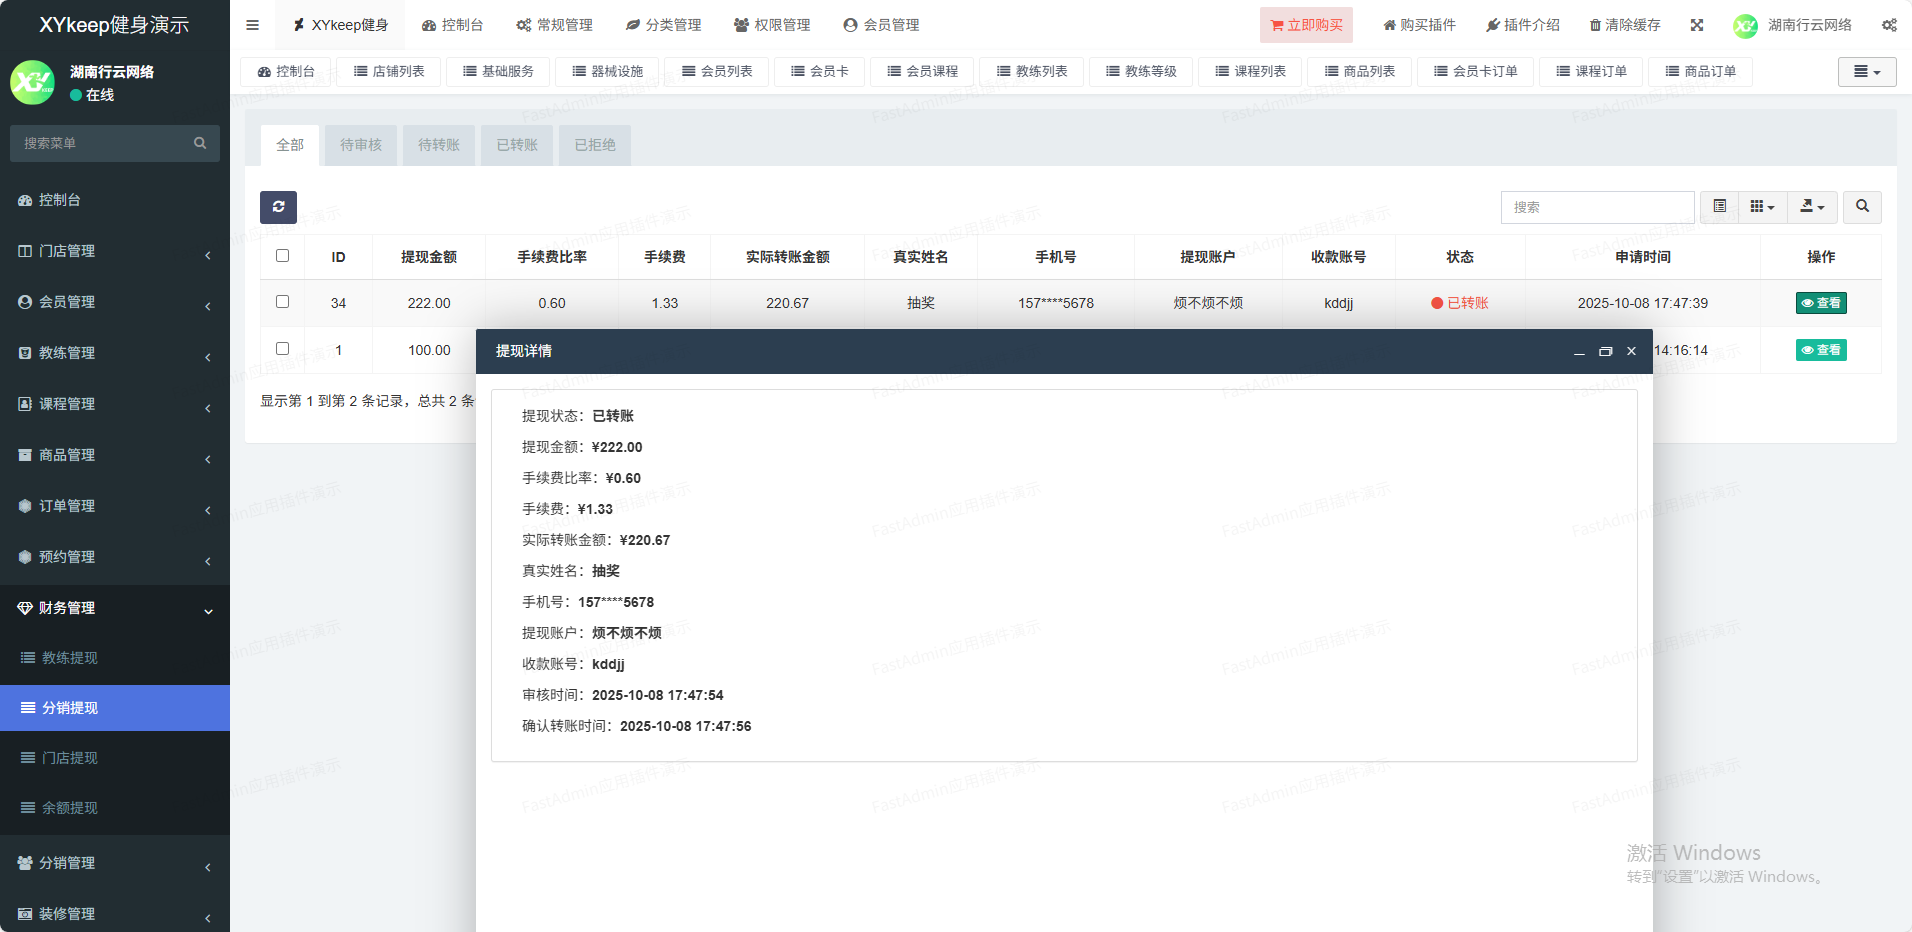Tick the checkbox for row ID 1
This screenshot has width=1912, height=932.
tap(282, 349)
